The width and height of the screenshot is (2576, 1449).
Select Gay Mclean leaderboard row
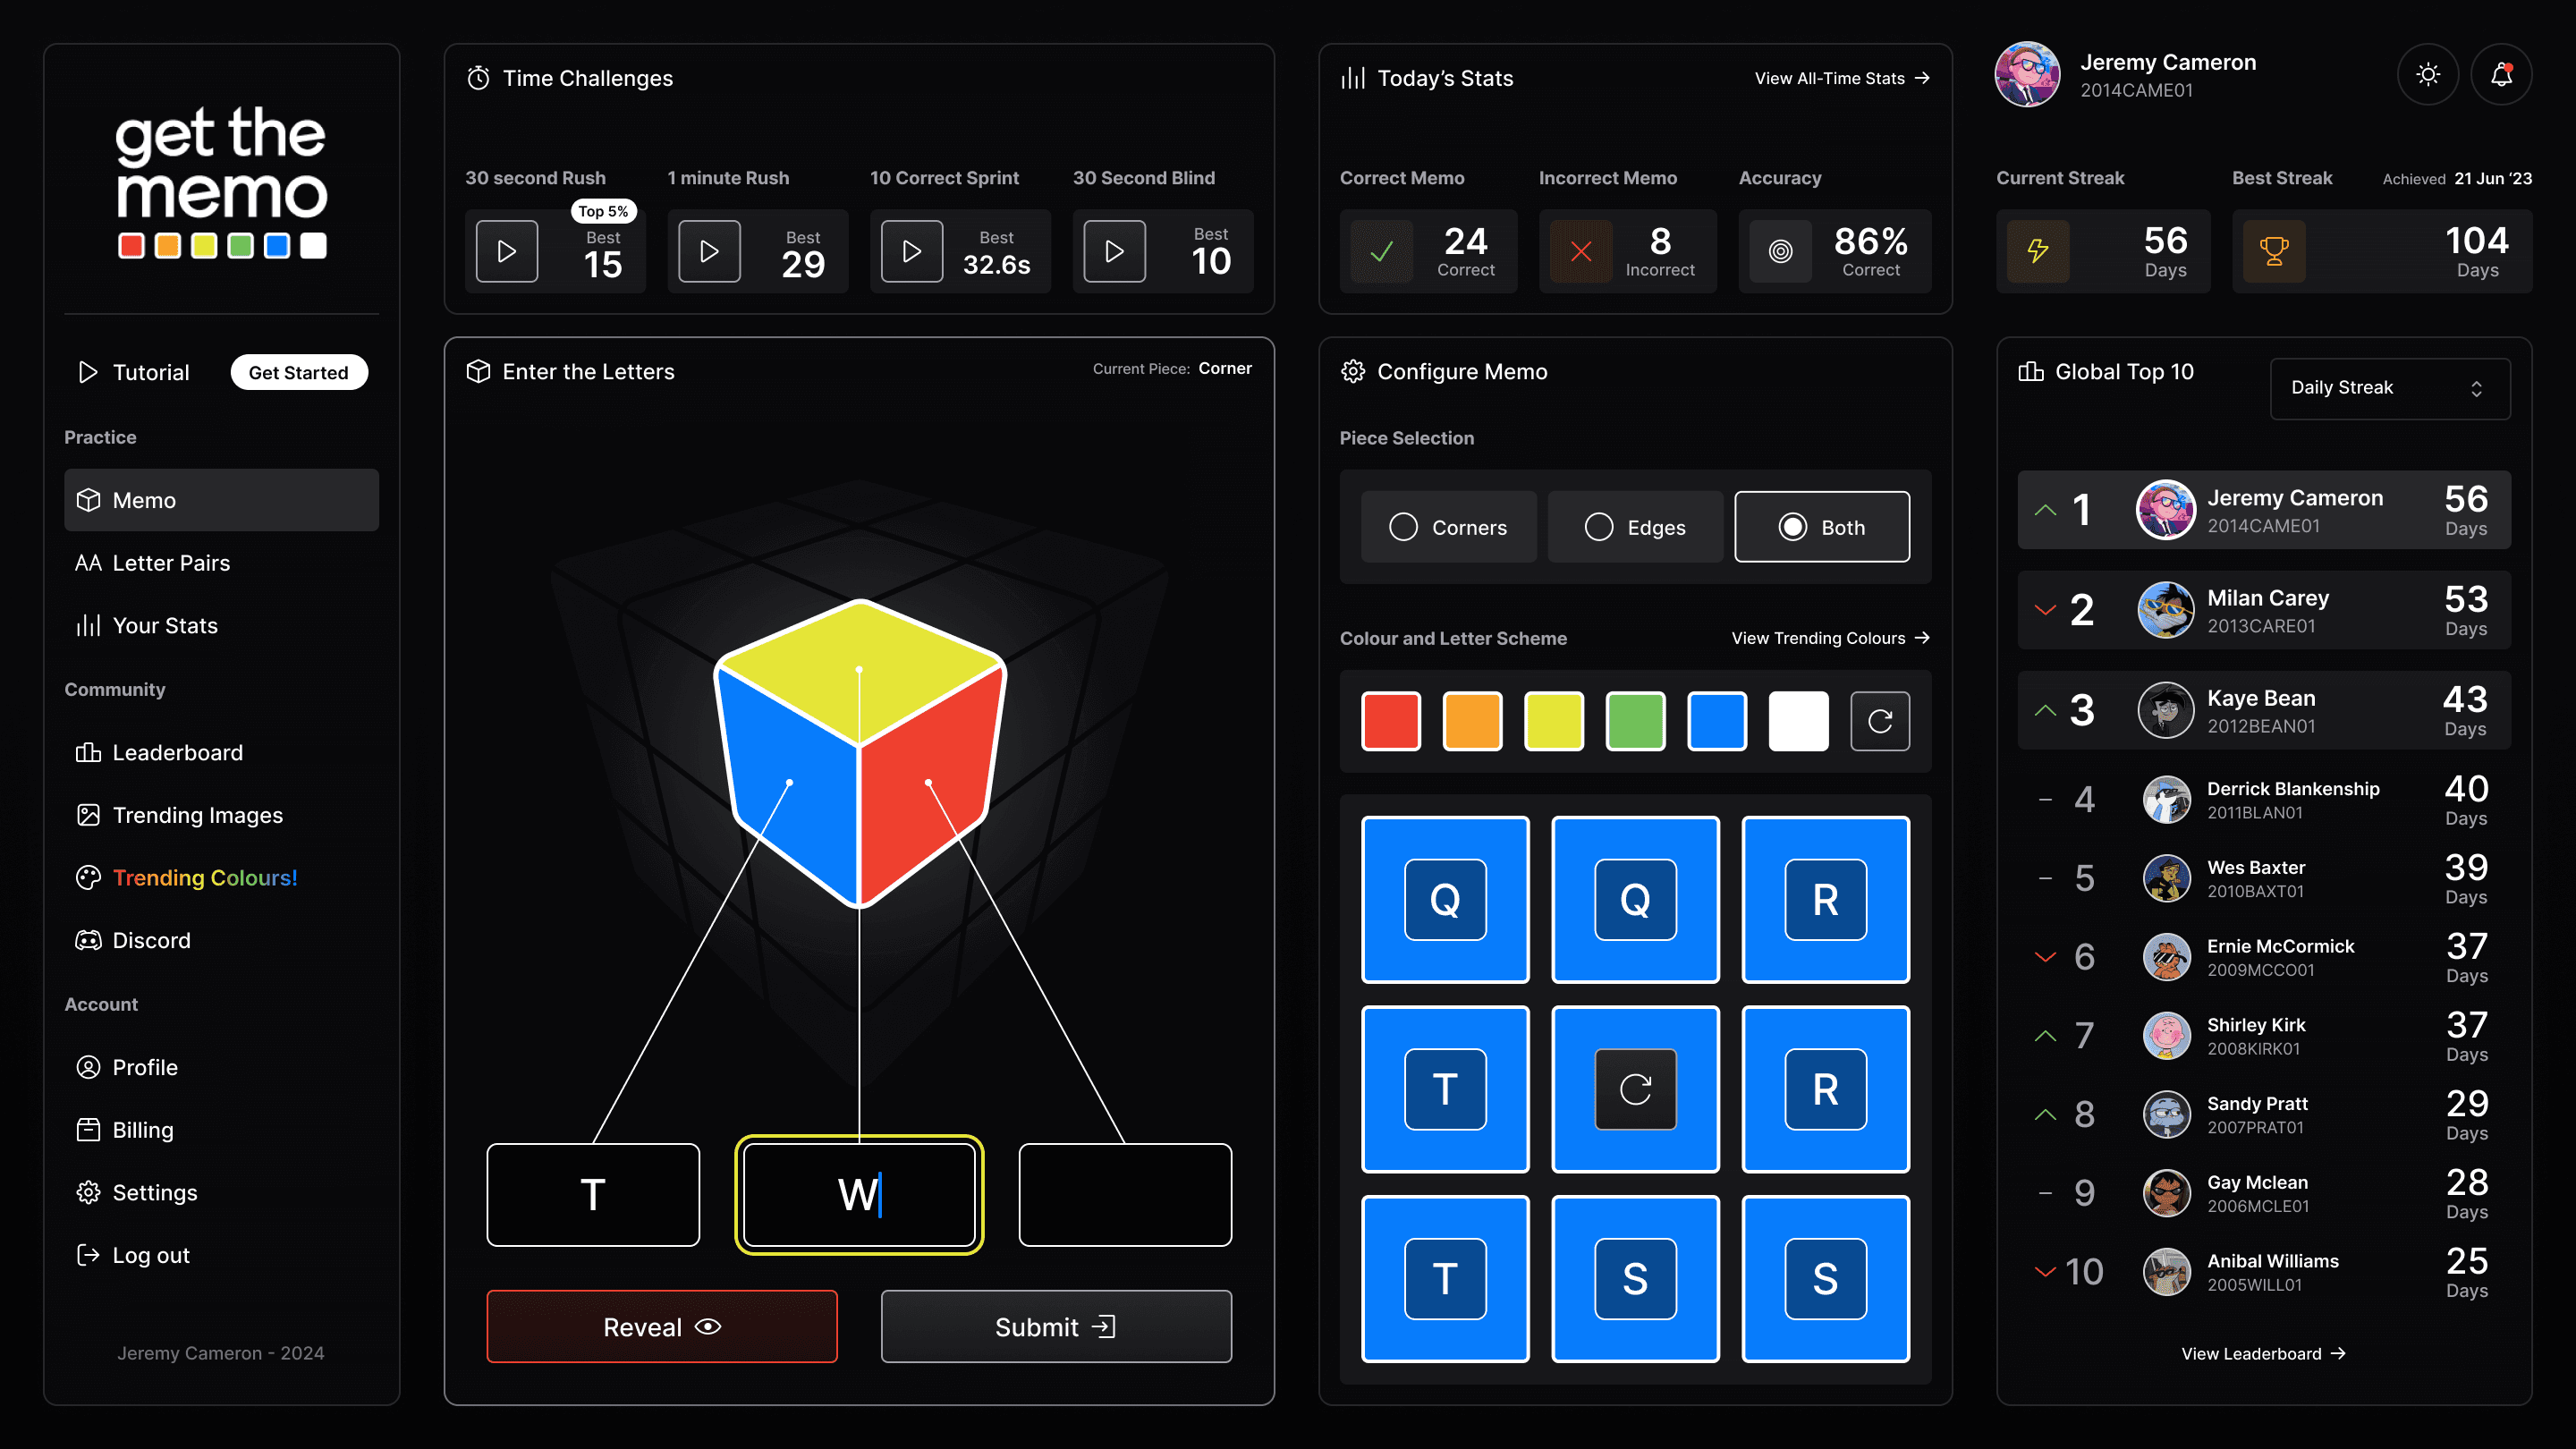[2264, 1194]
